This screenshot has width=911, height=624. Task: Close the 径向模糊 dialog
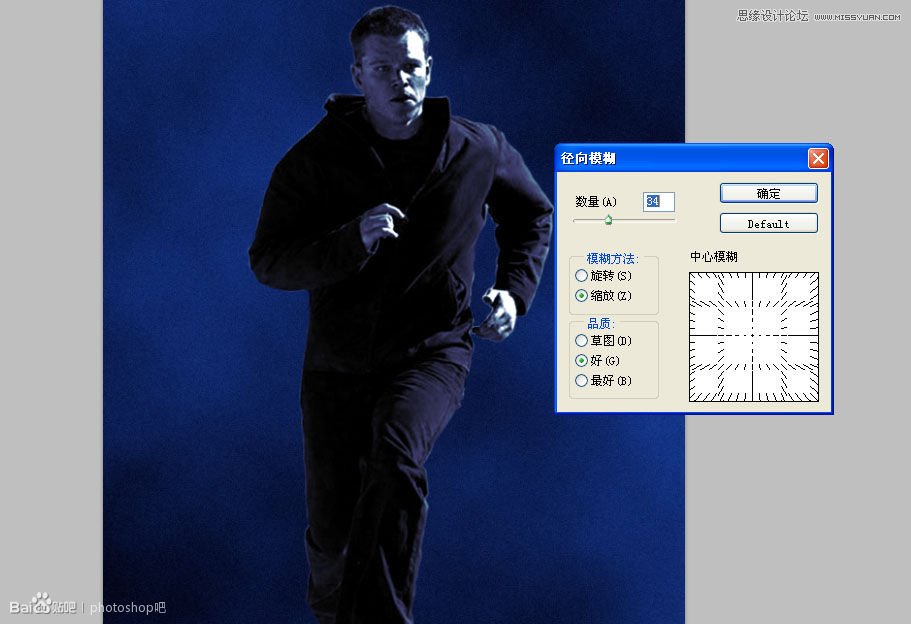click(819, 159)
